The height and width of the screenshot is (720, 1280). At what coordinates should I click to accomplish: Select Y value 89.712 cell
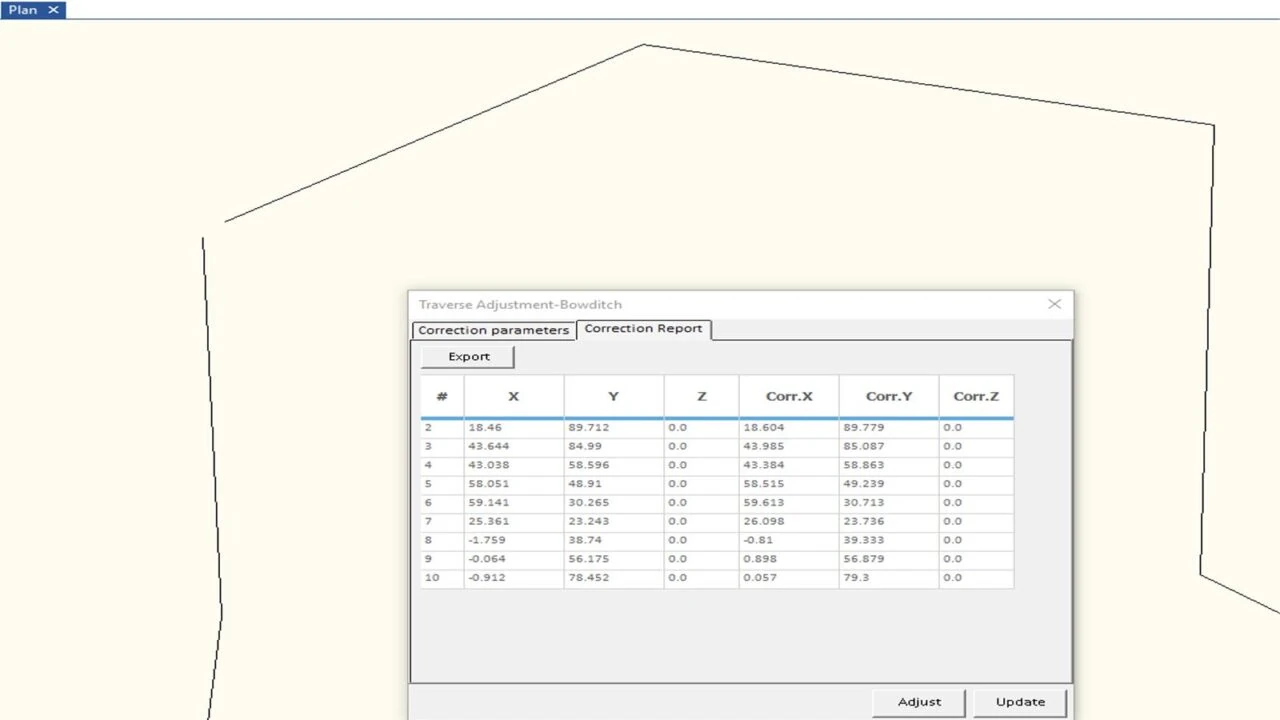pos(614,427)
